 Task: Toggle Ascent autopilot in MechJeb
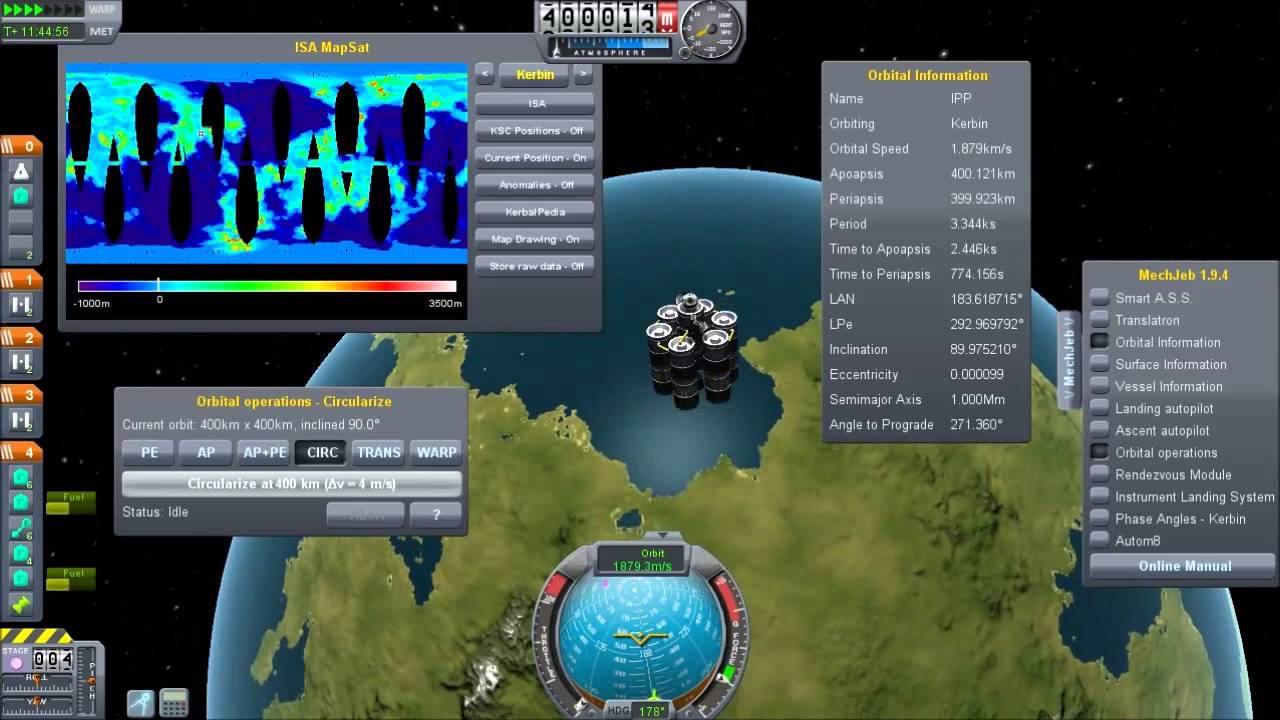pyautogui.click(x=1150, y=430)
